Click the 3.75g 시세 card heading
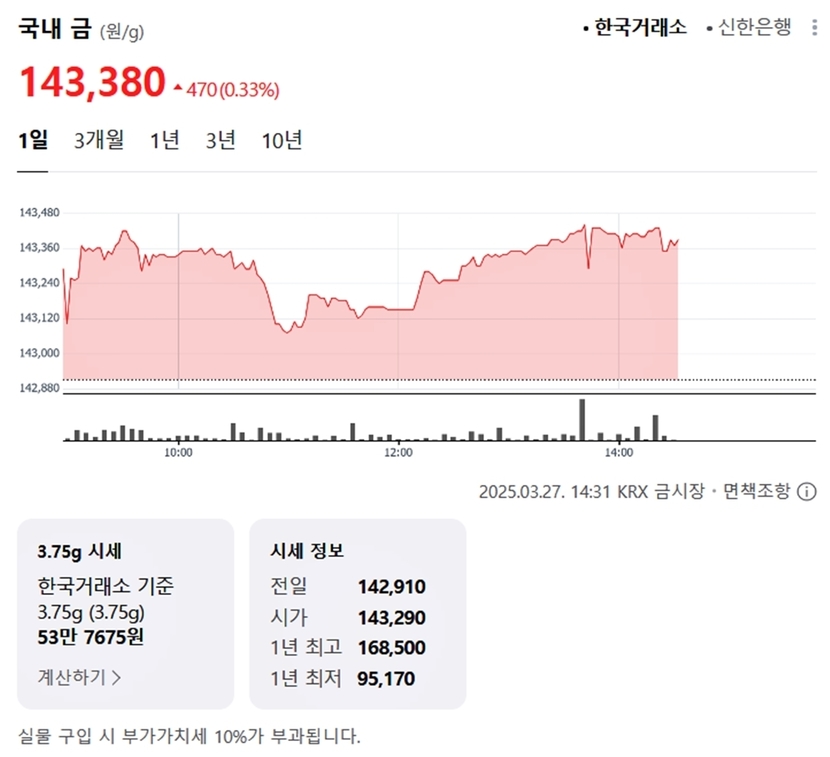This screenshot has height=757, width=830. (x=80, y=551)
